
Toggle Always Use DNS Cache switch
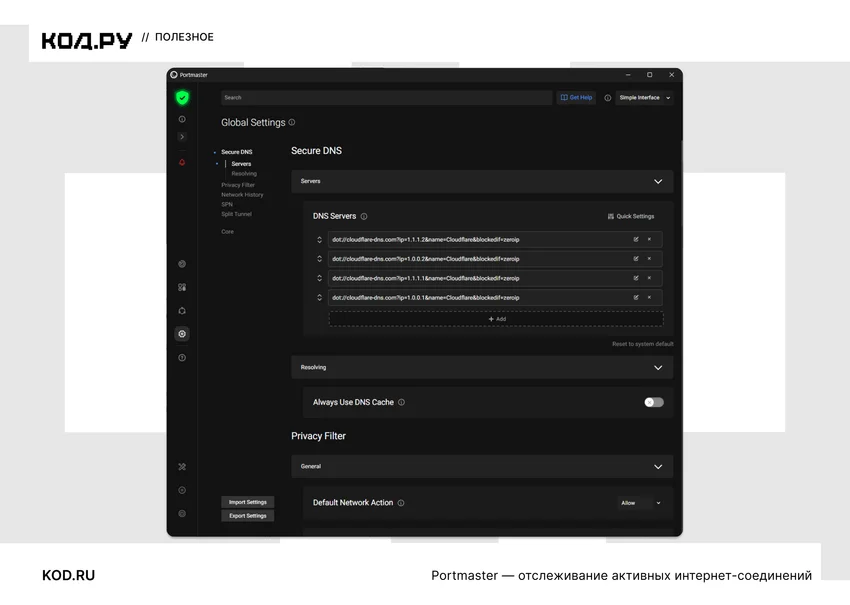(654, 402)
